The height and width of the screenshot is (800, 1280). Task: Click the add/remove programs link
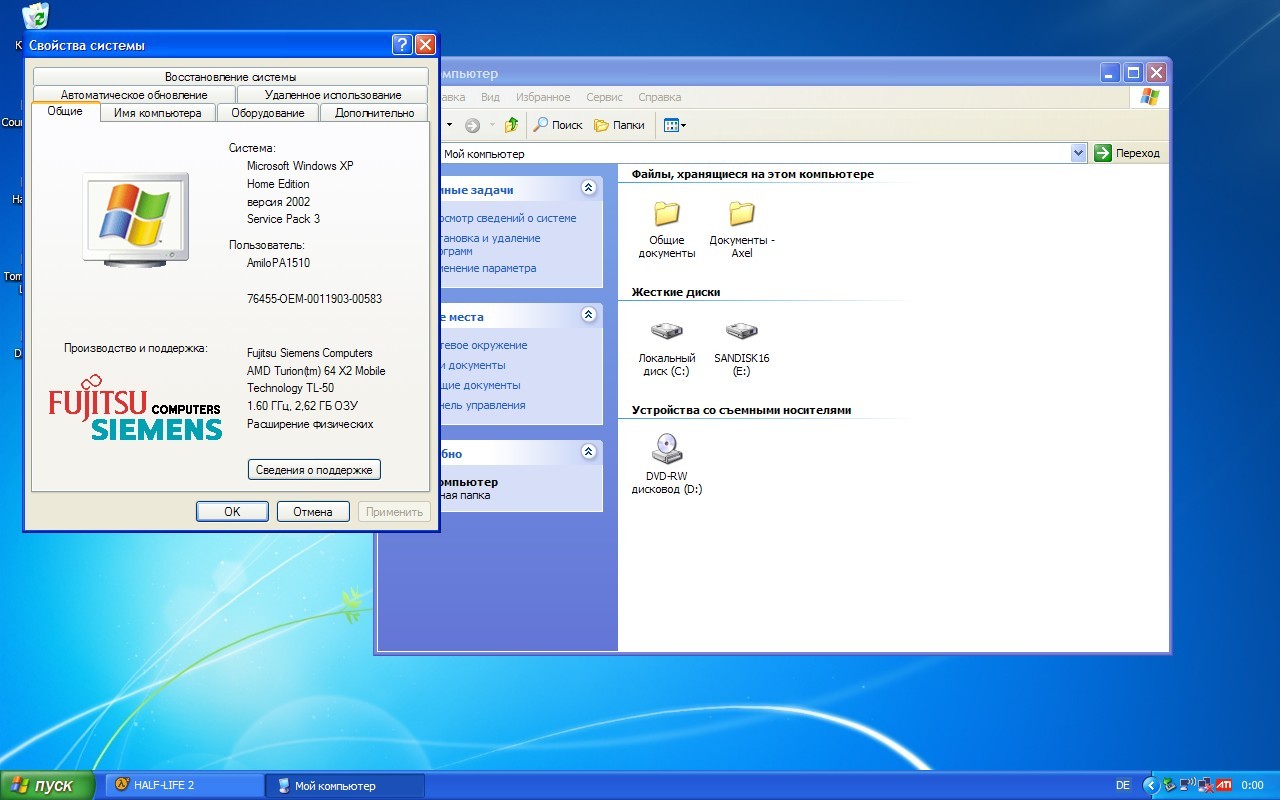click(490, 244)
